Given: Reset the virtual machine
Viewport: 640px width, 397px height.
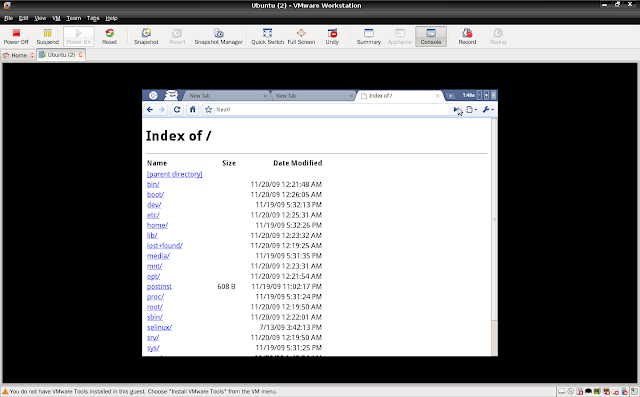Looking at the screenshot, I should 109,36.
